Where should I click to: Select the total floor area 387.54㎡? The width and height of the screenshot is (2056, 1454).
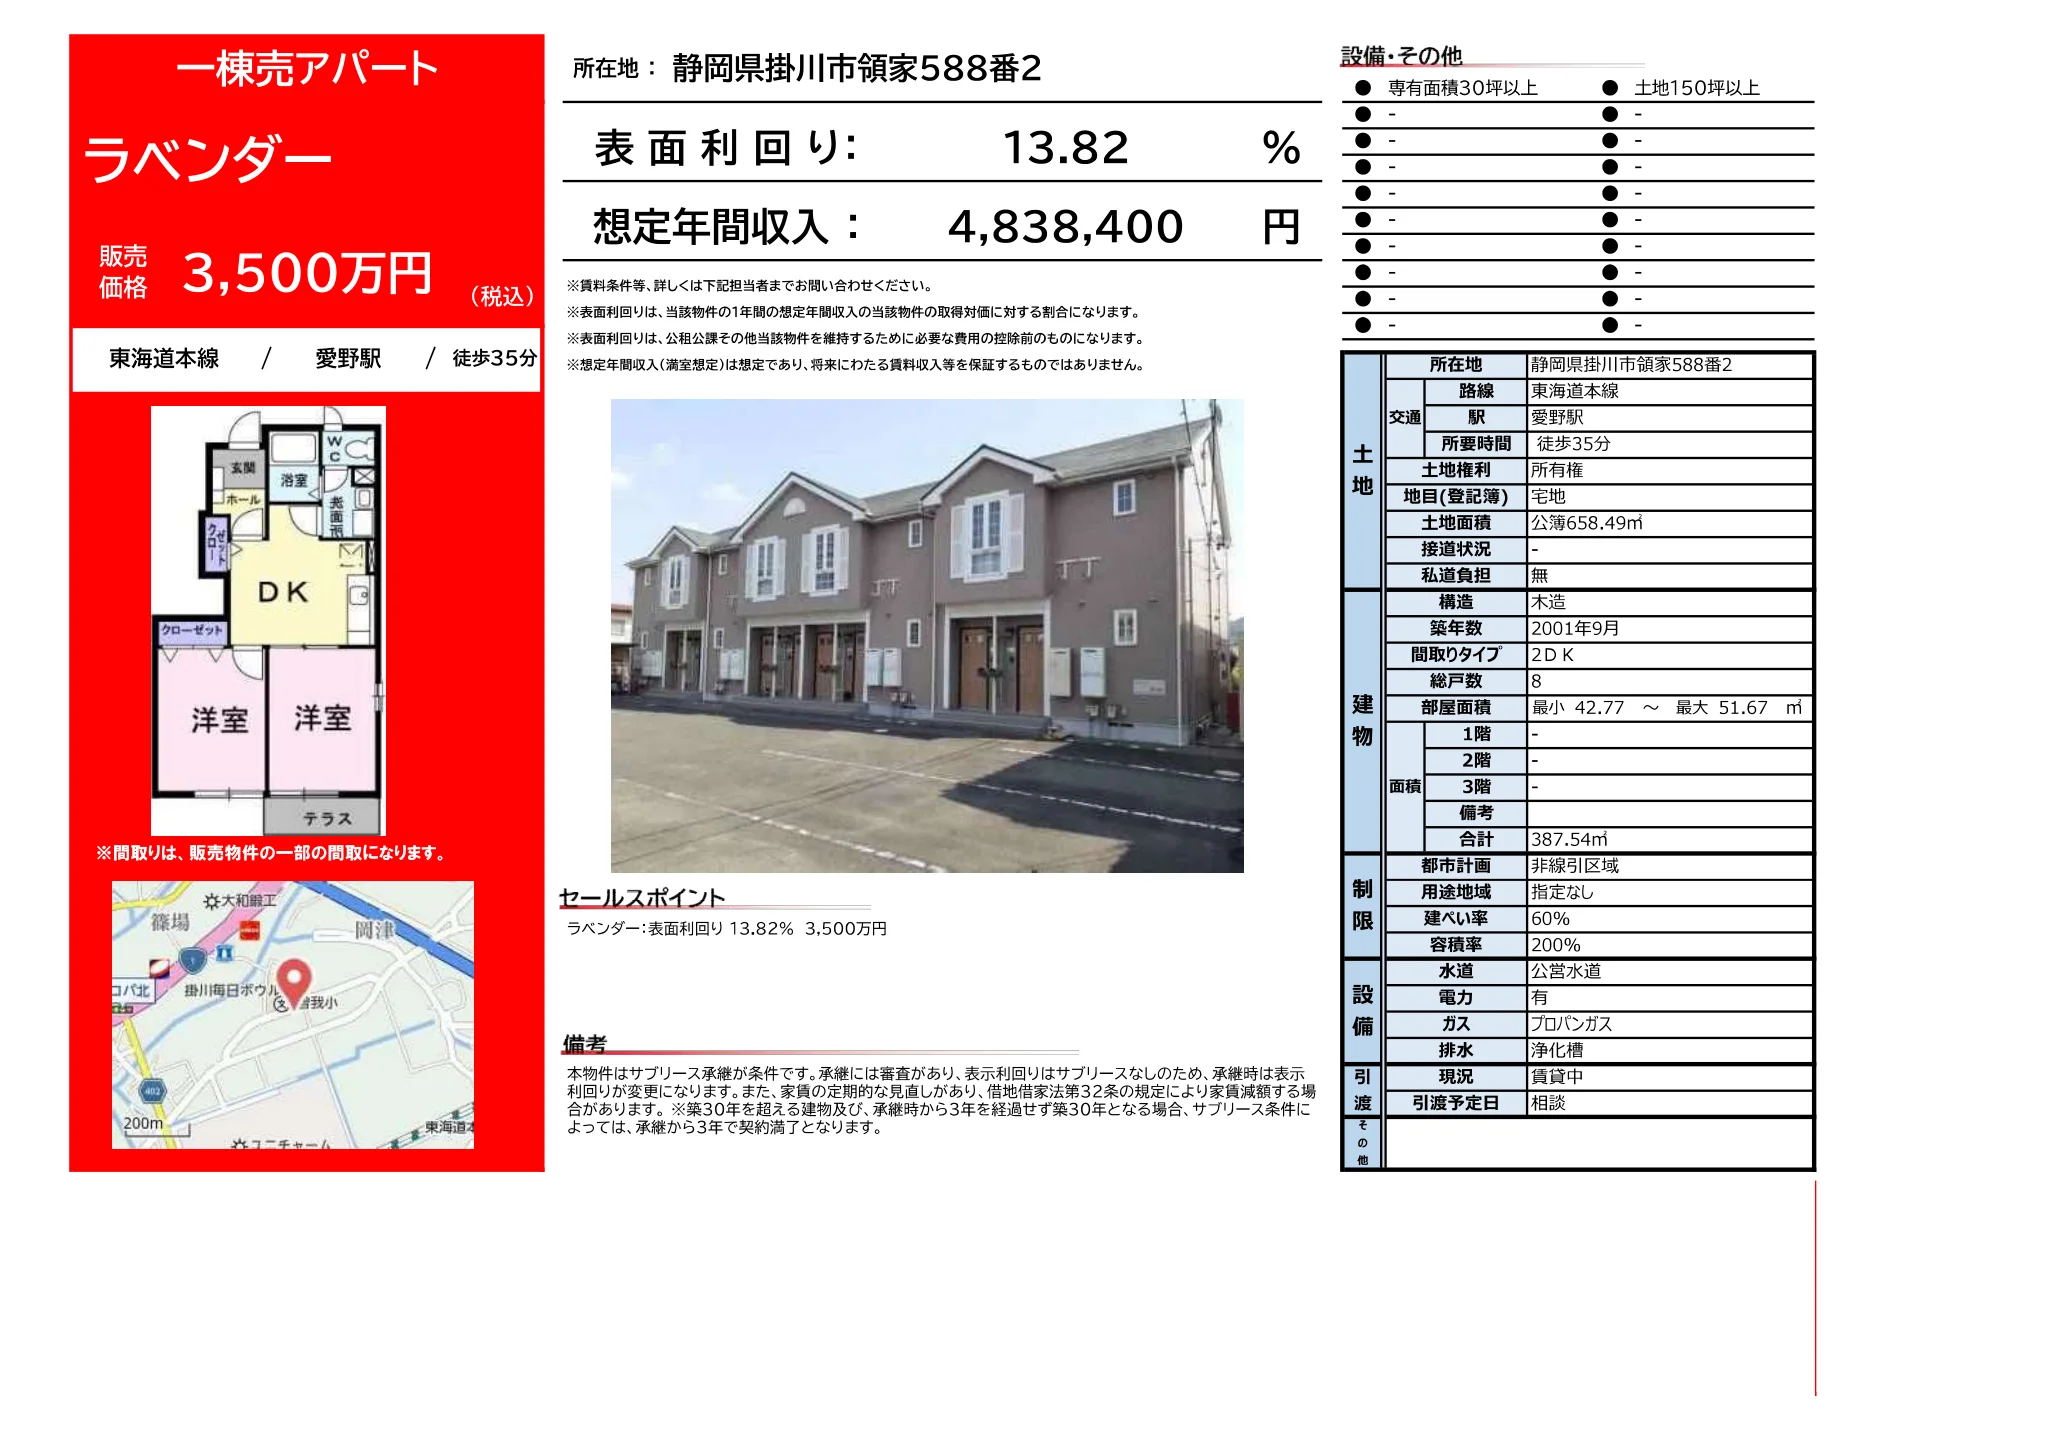click(x=1570, y=840)
